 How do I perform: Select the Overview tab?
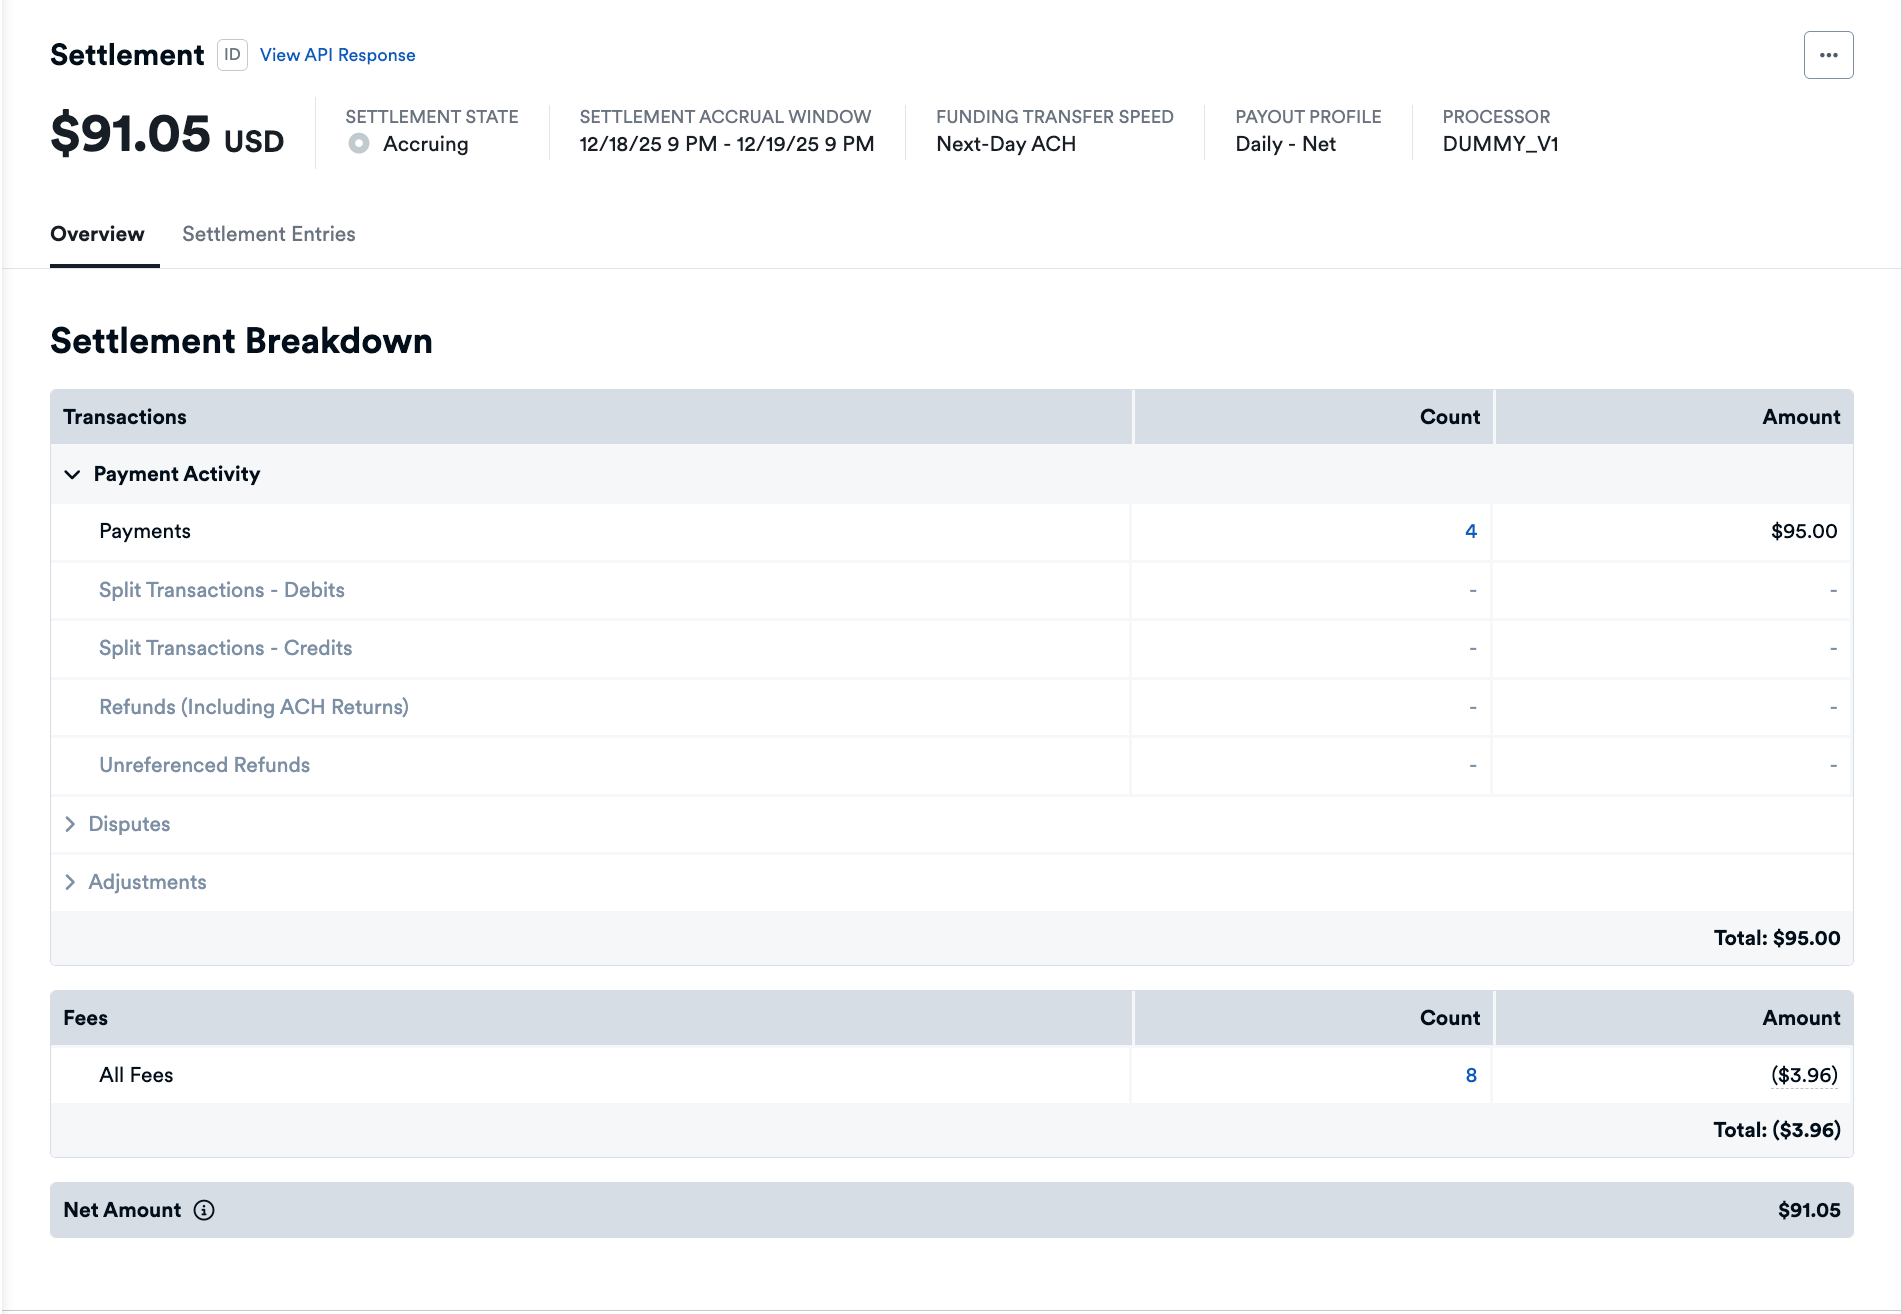tap(97, 234)
